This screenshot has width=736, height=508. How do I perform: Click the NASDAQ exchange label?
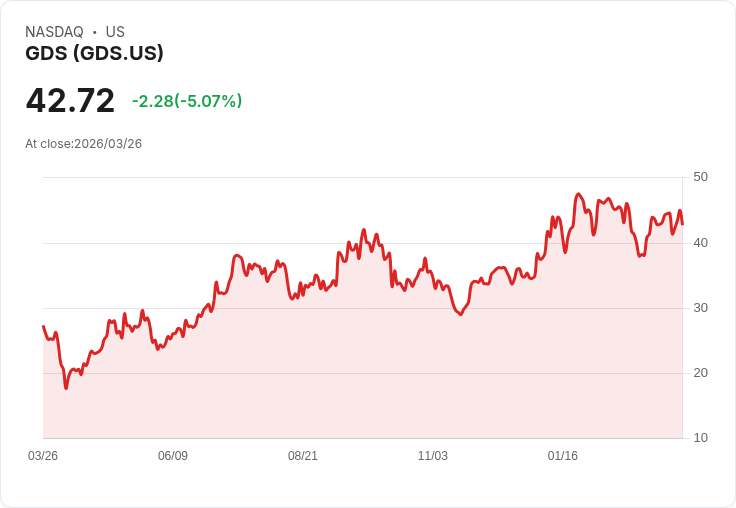(54, 32)
